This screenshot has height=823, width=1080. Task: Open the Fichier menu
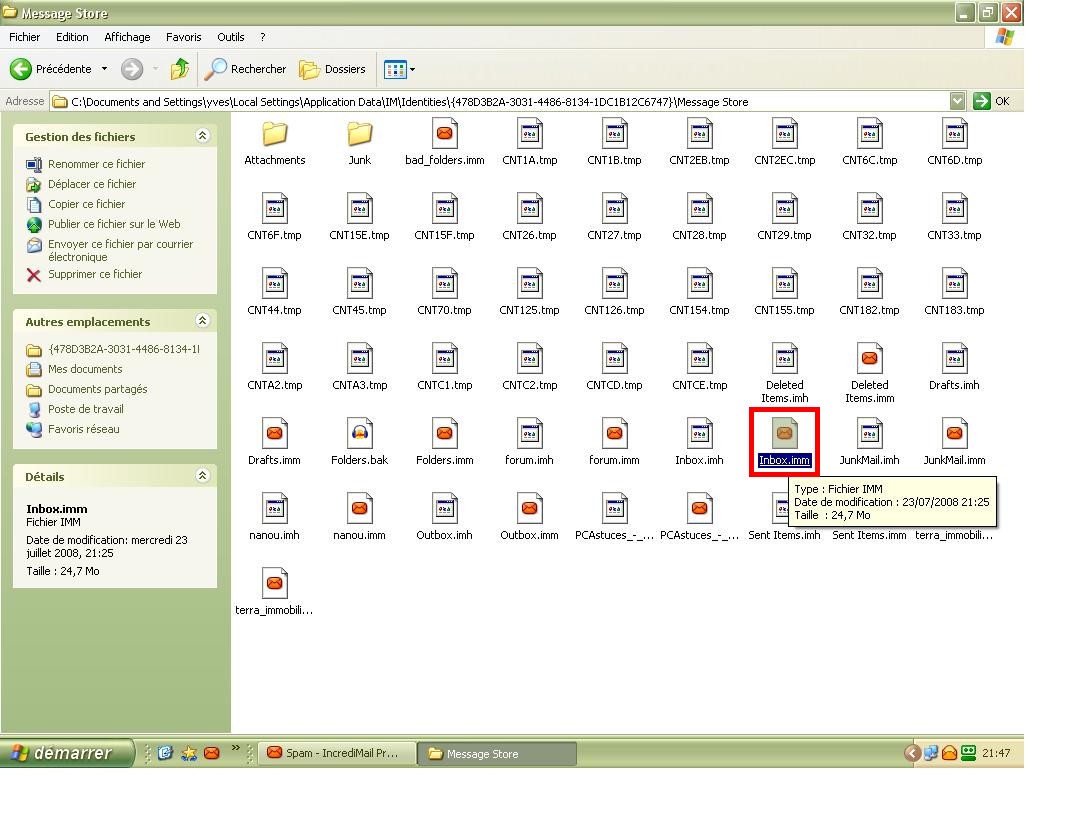[x=24, y=37]
